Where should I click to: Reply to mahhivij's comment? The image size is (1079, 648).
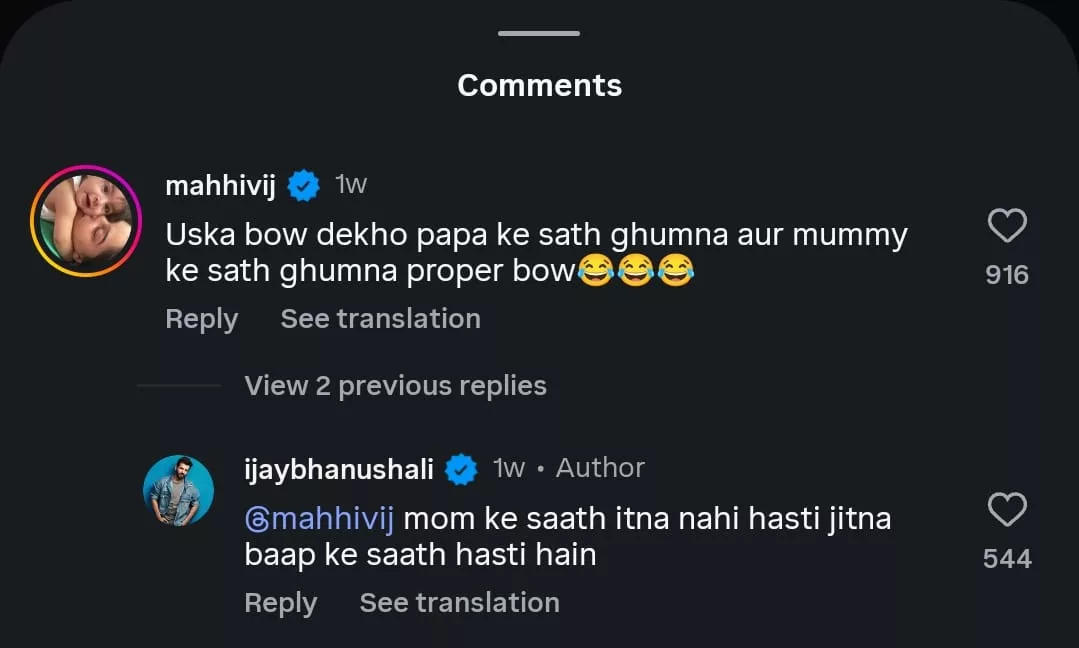coord(201,319)
